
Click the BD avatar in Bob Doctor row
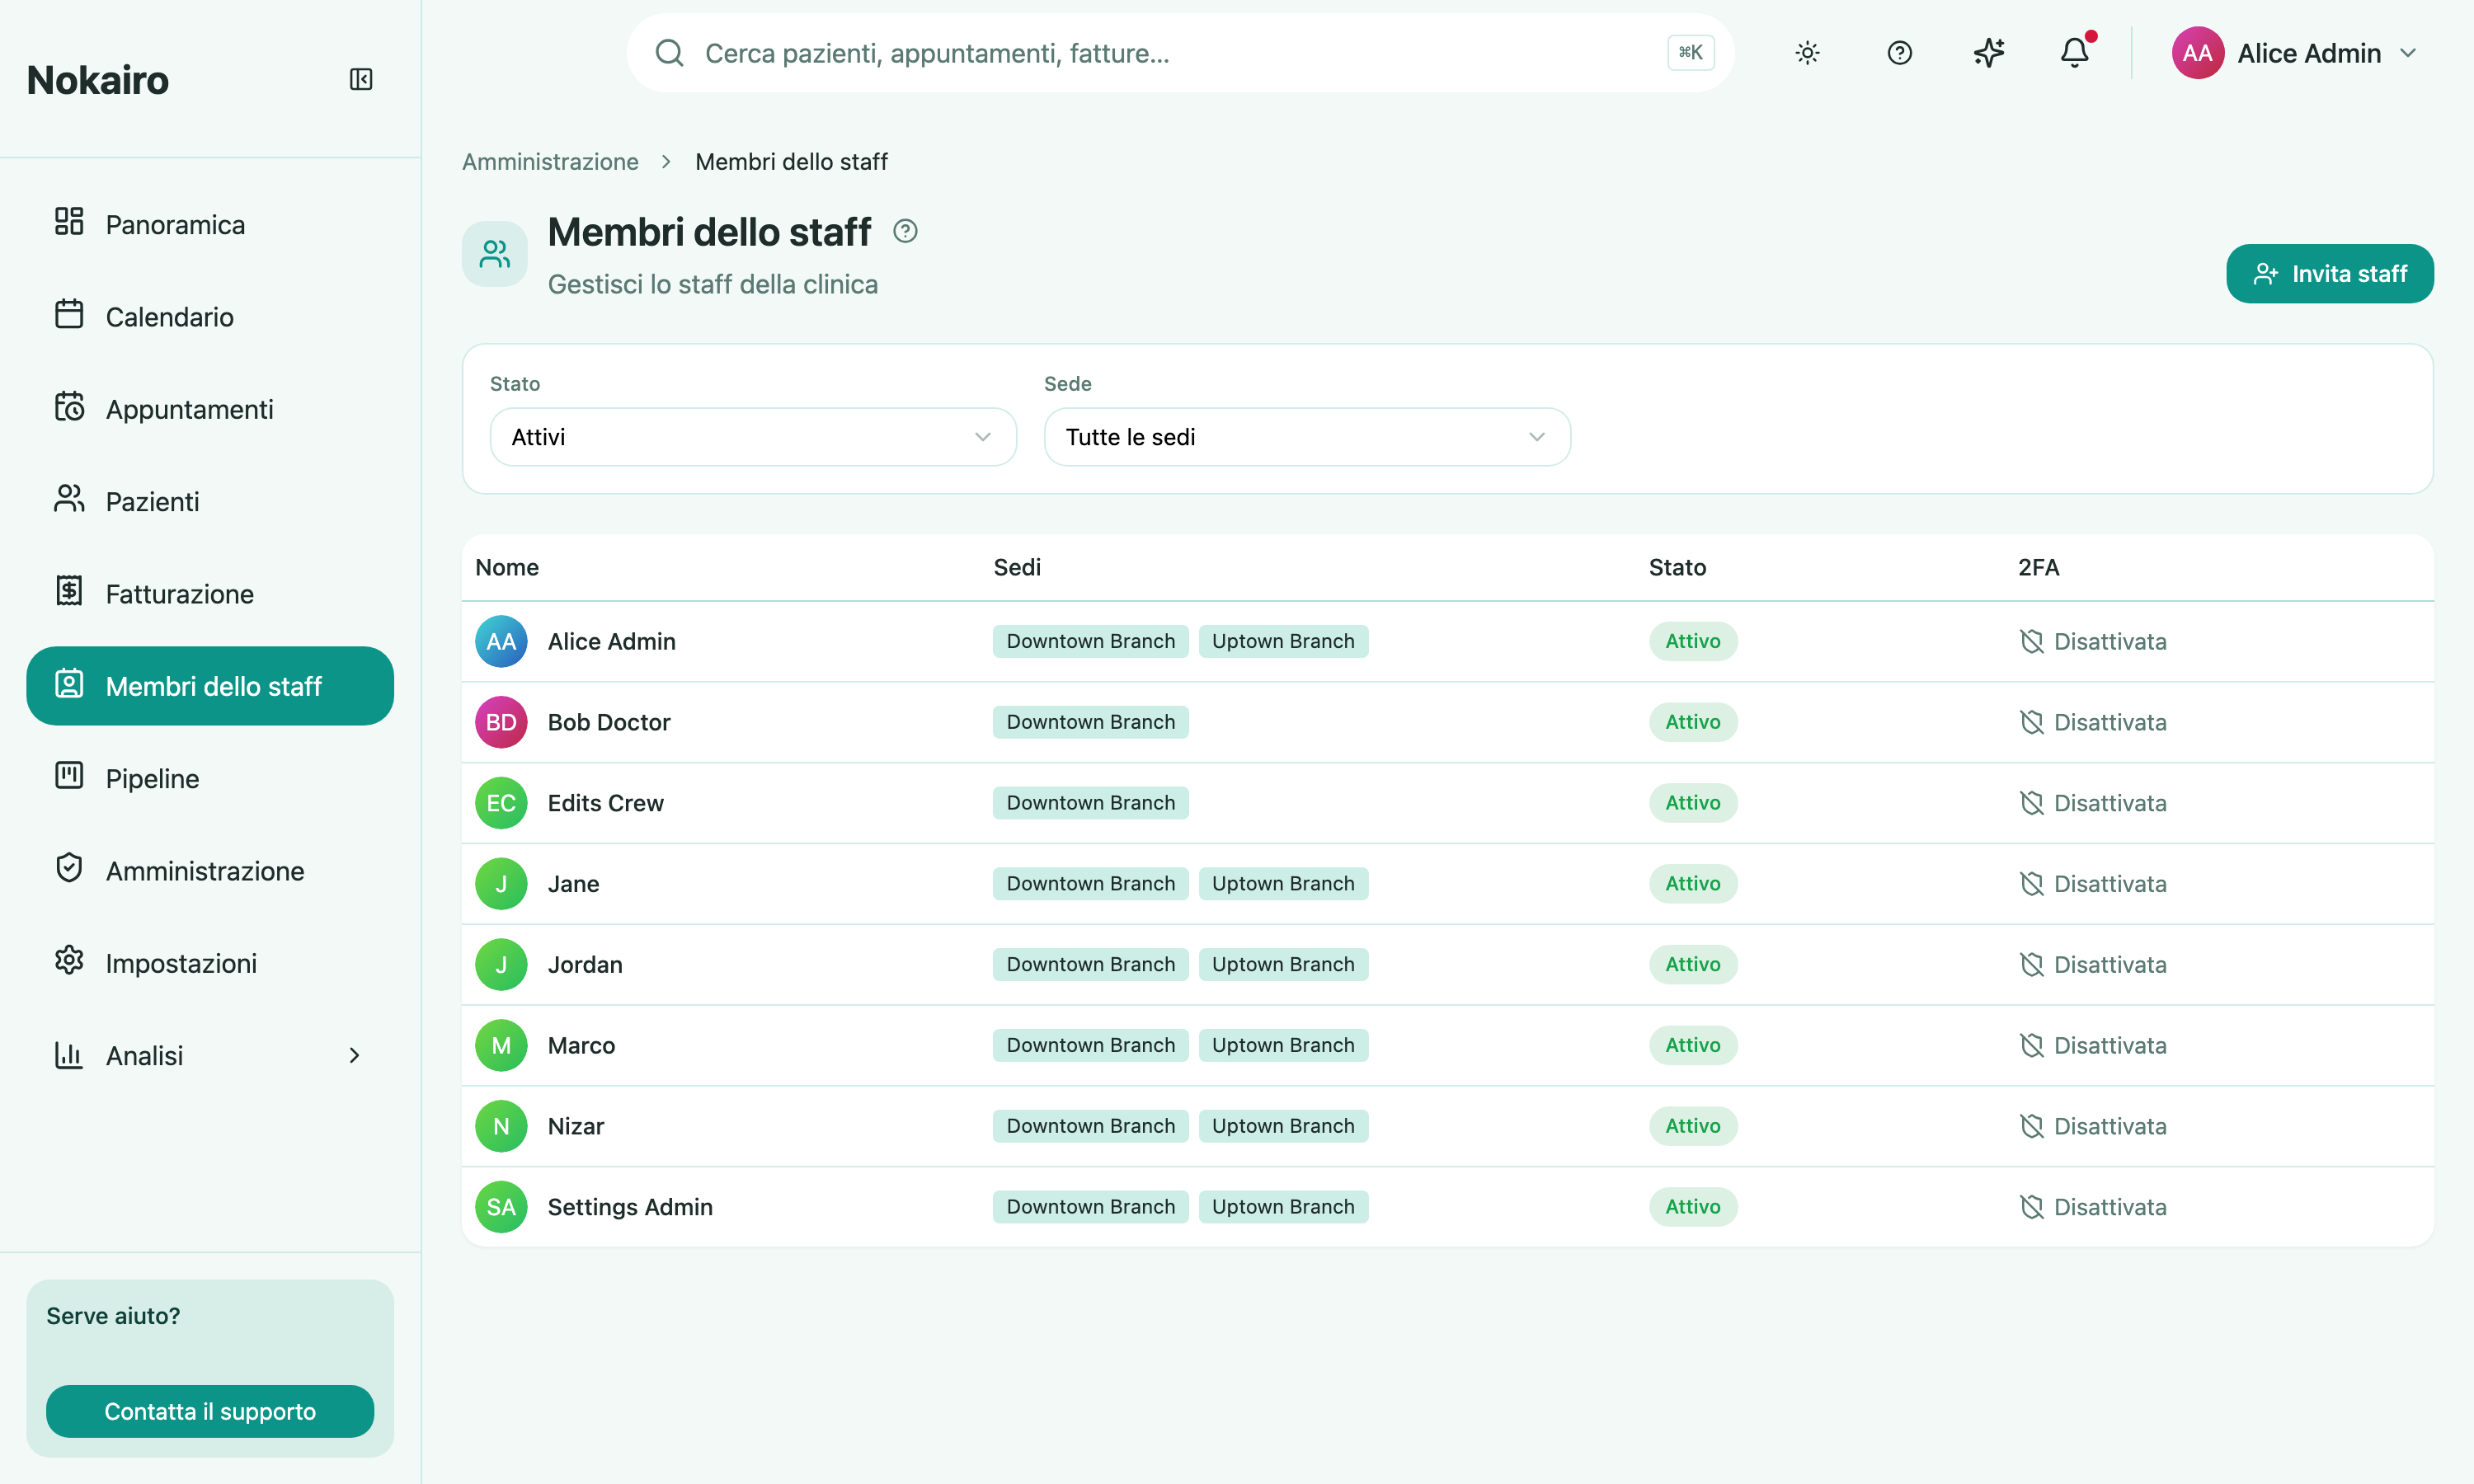501,722
